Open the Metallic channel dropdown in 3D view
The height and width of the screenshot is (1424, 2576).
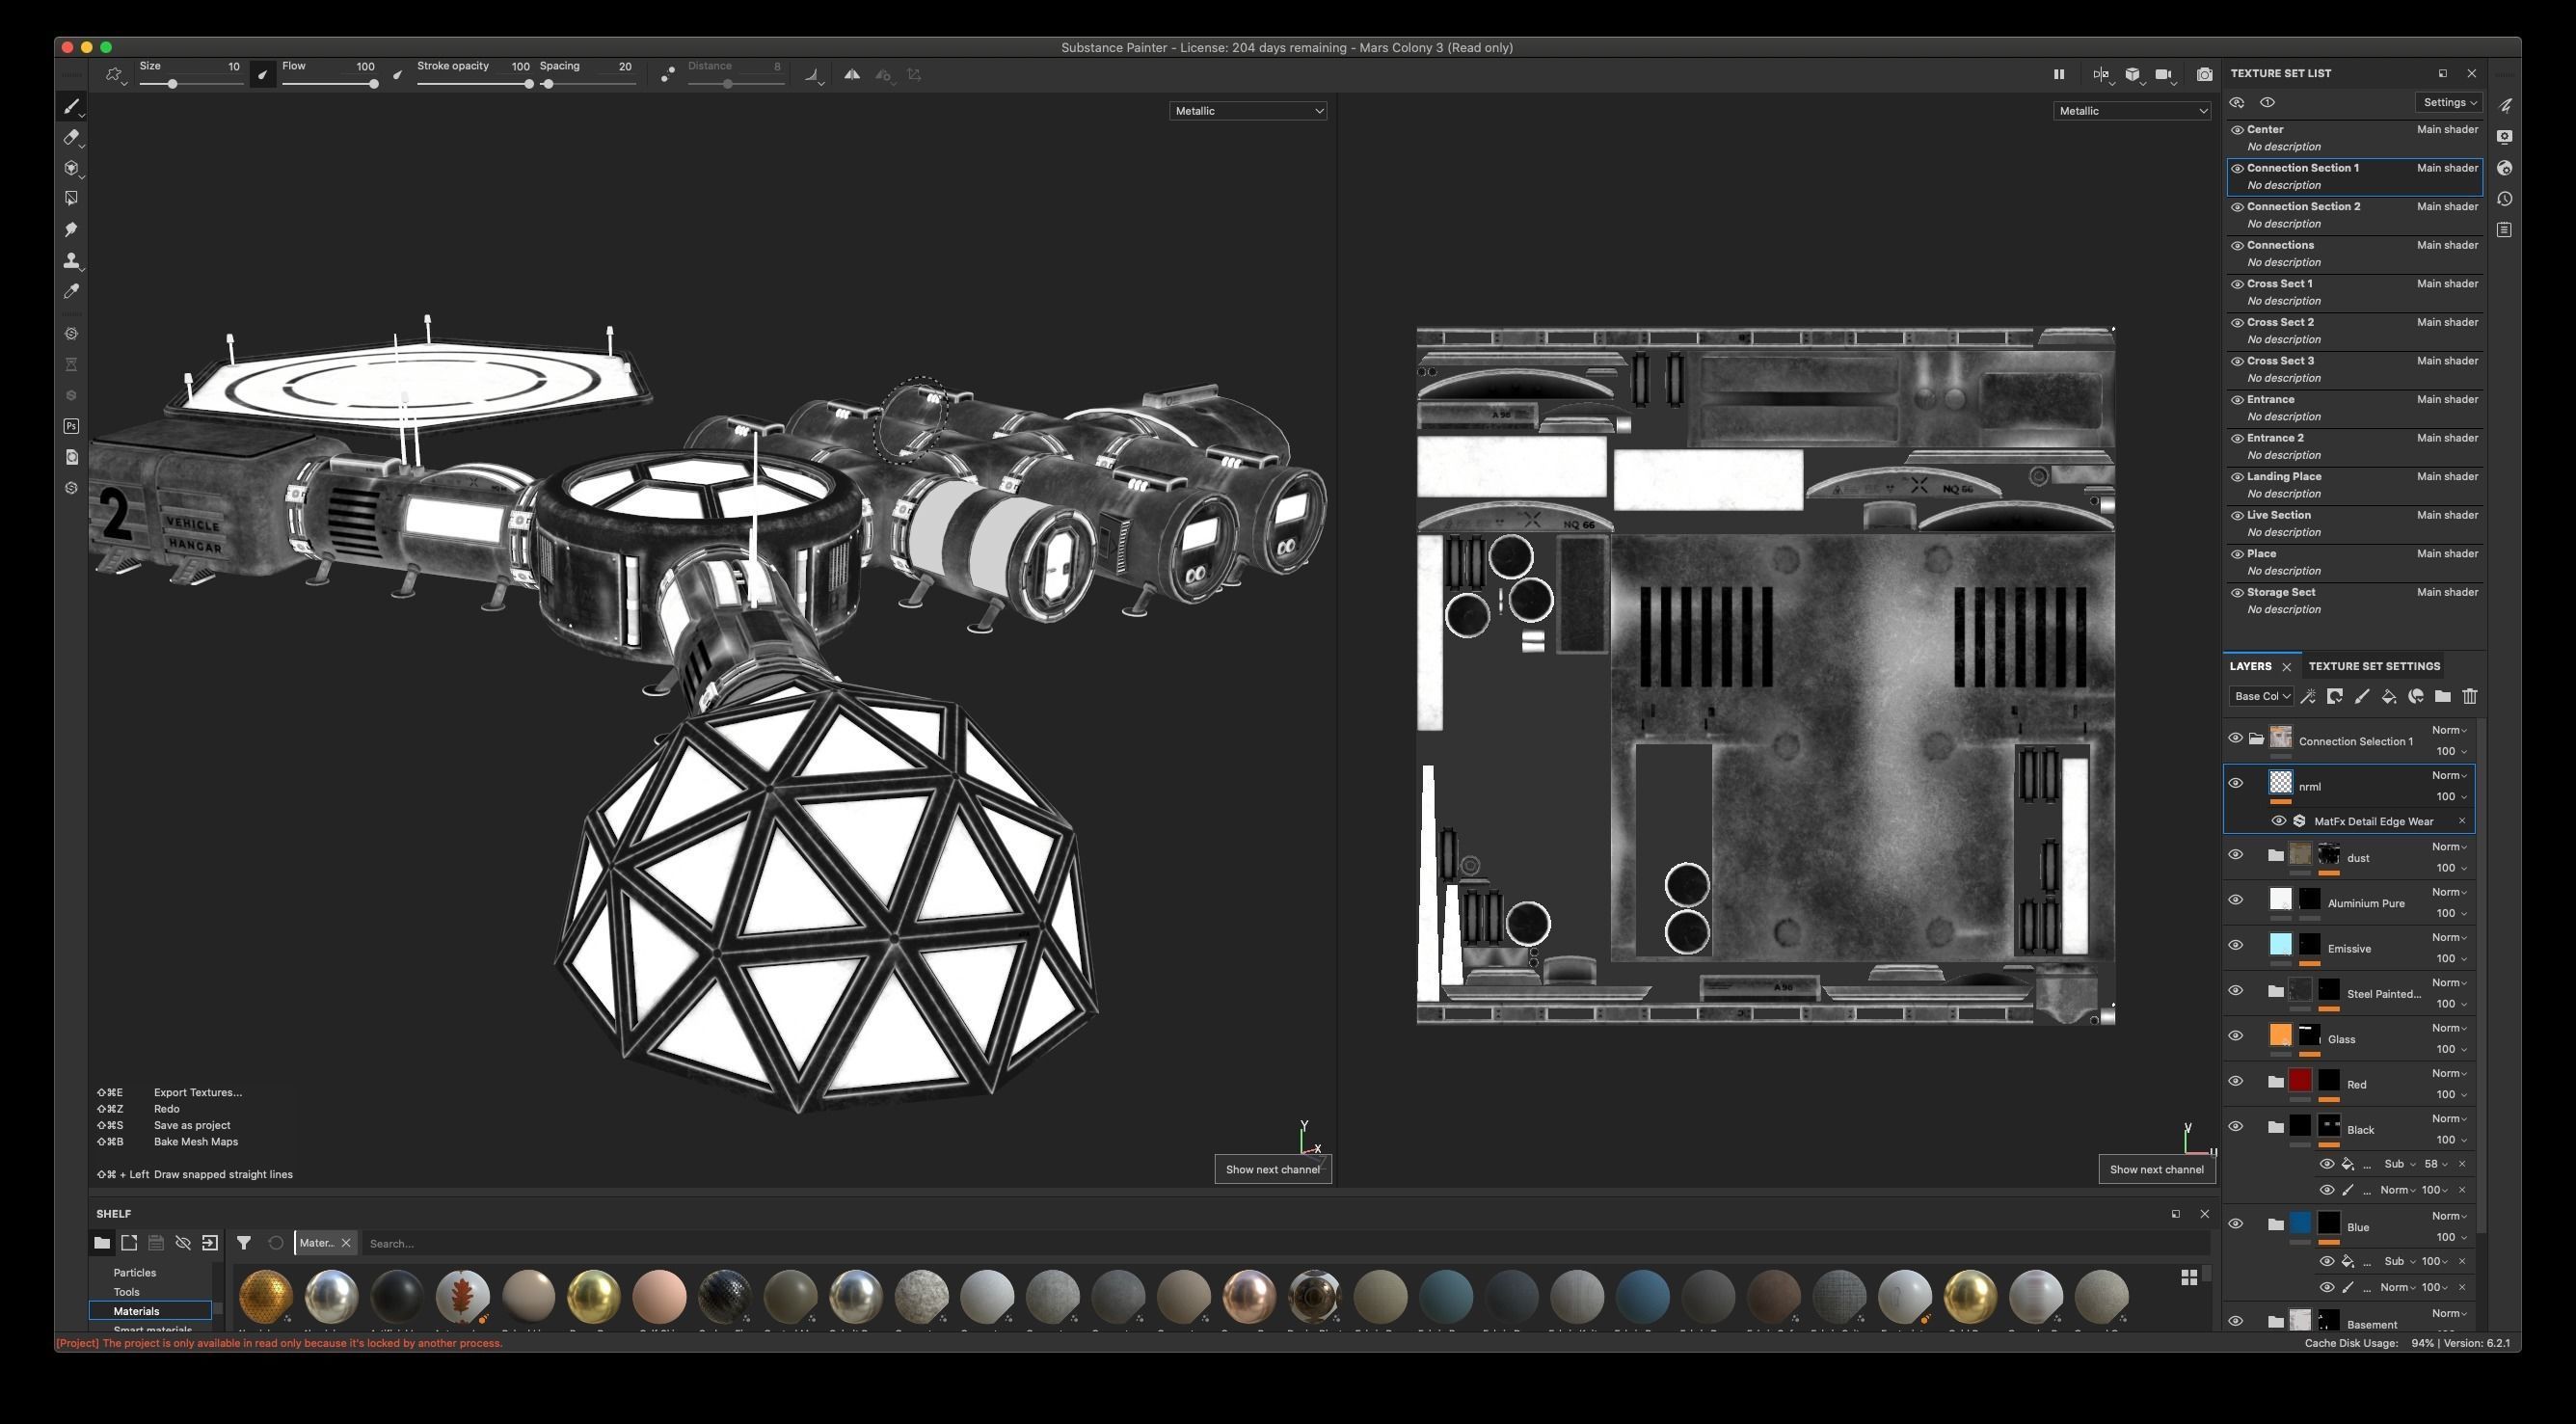click(1247, 111)
